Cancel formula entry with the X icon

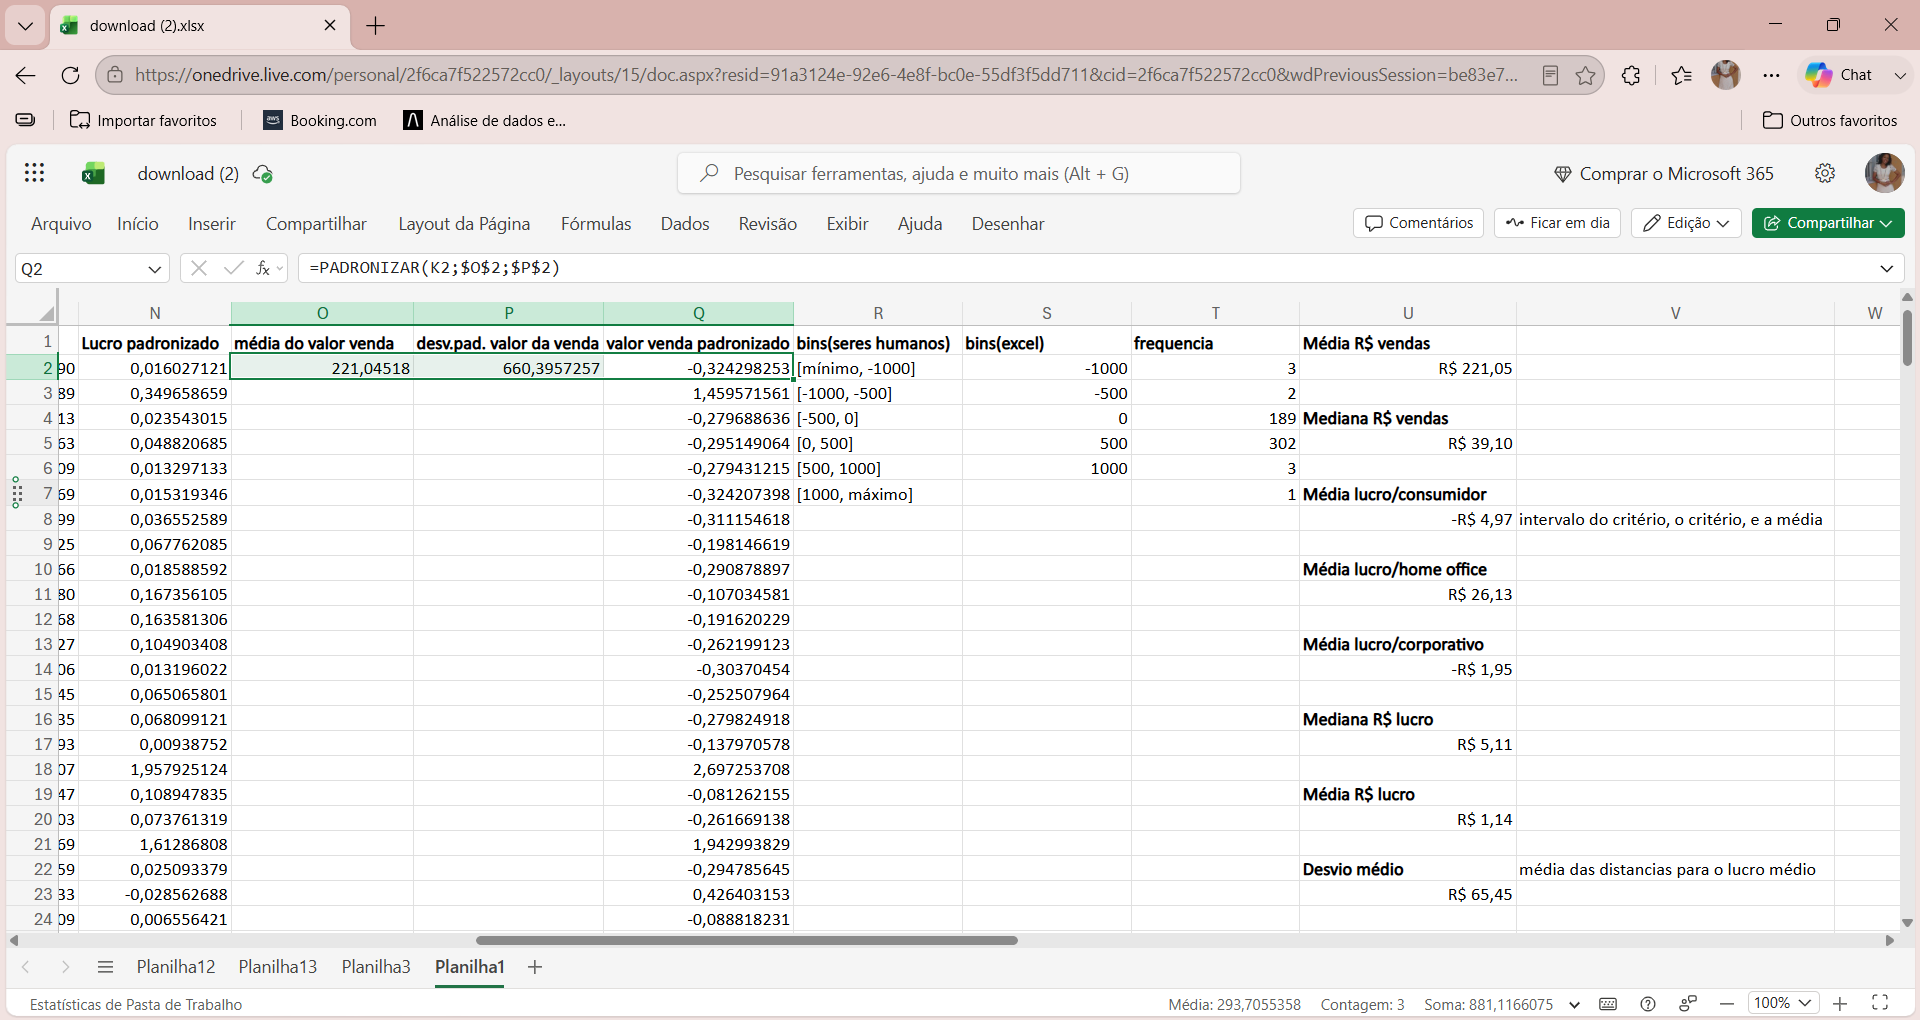199,268
